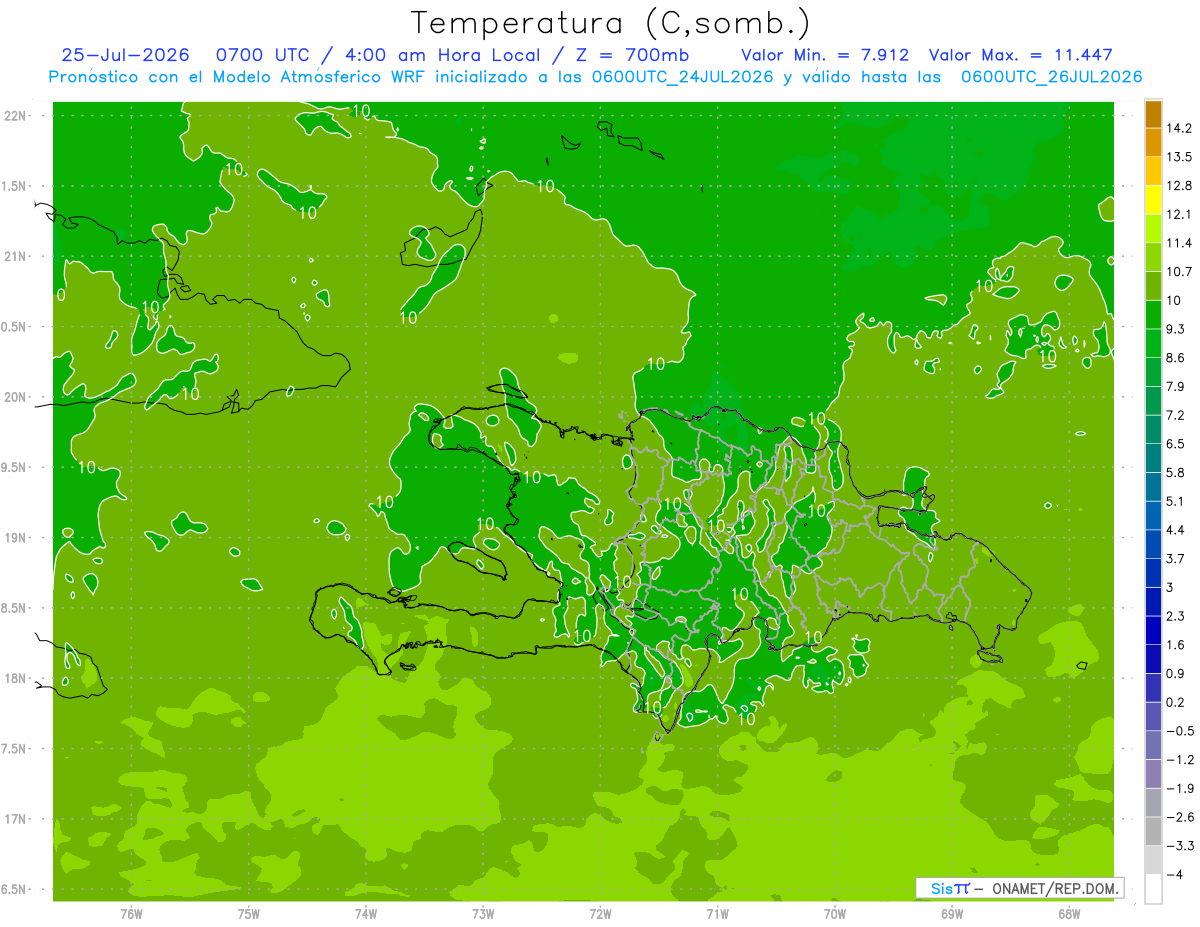1200x927 pixels.
Task: Click 'Valor Max. = 11.447' text
Action: (x=1020, y=55)
